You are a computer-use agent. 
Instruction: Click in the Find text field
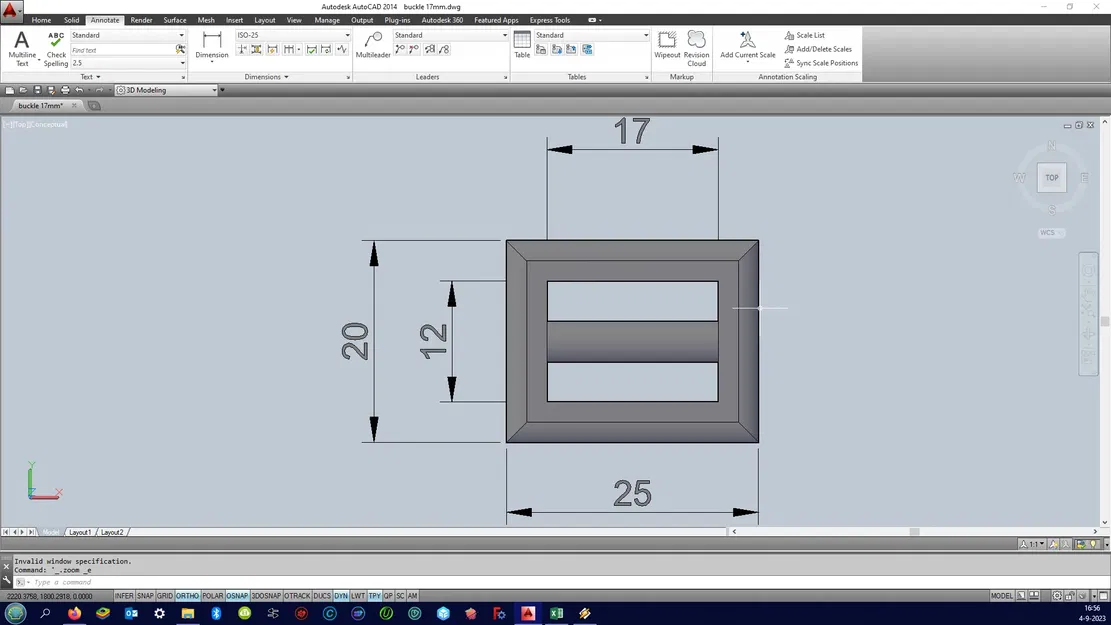point(122,50)
